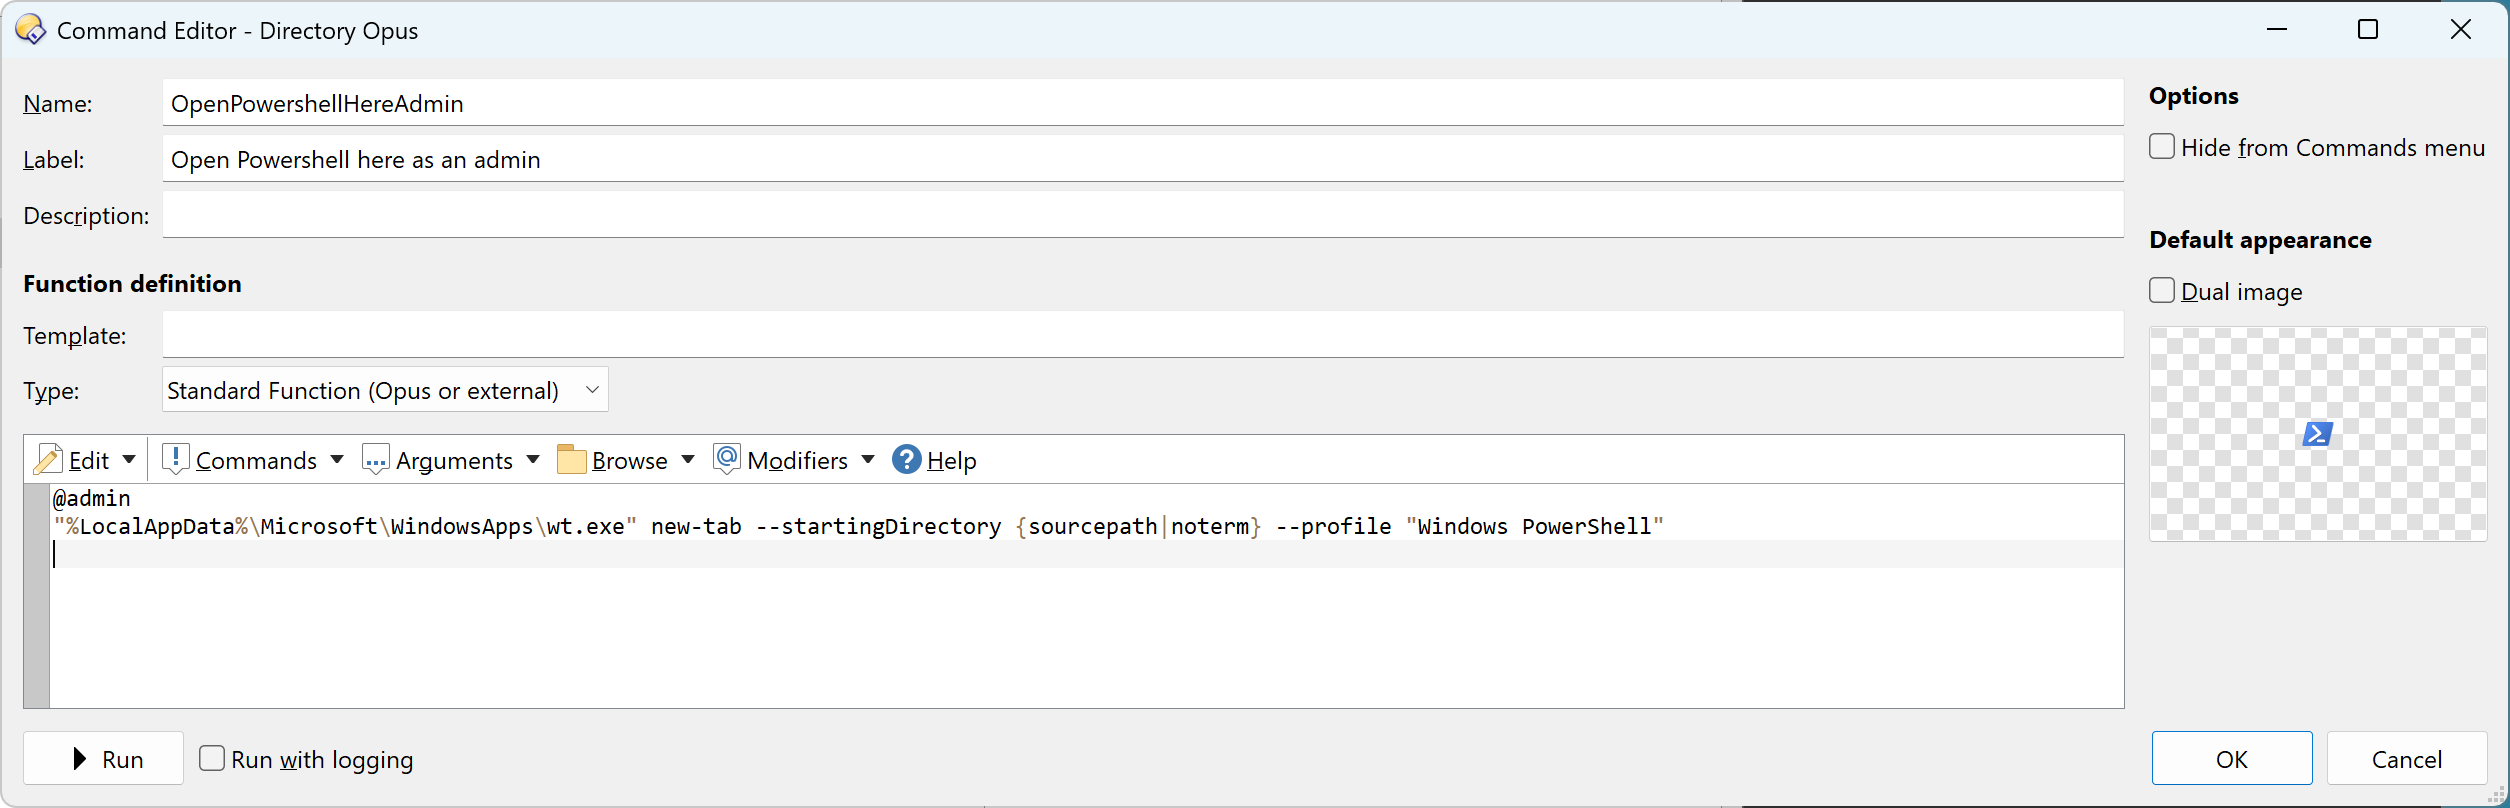This screenshot has height=808, width=2510.
Task: Click the Directory Opus title bar icon
Action: (x=30, y=30)
